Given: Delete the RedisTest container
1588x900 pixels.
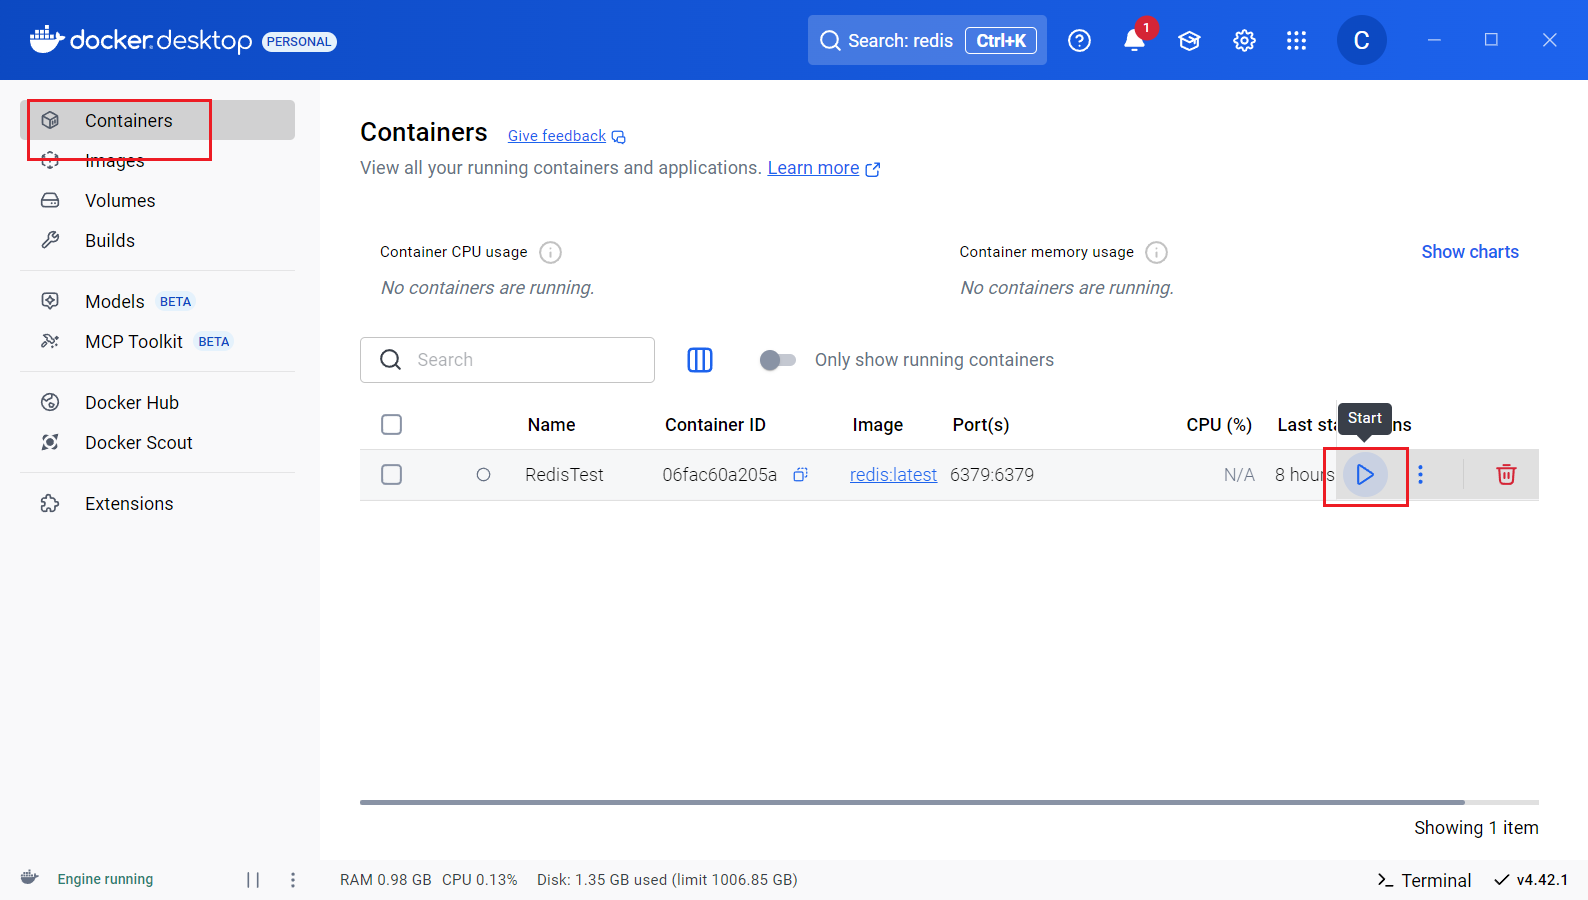Looking at the screenshot, I should pyautogui.click(x=1506, y=475).
